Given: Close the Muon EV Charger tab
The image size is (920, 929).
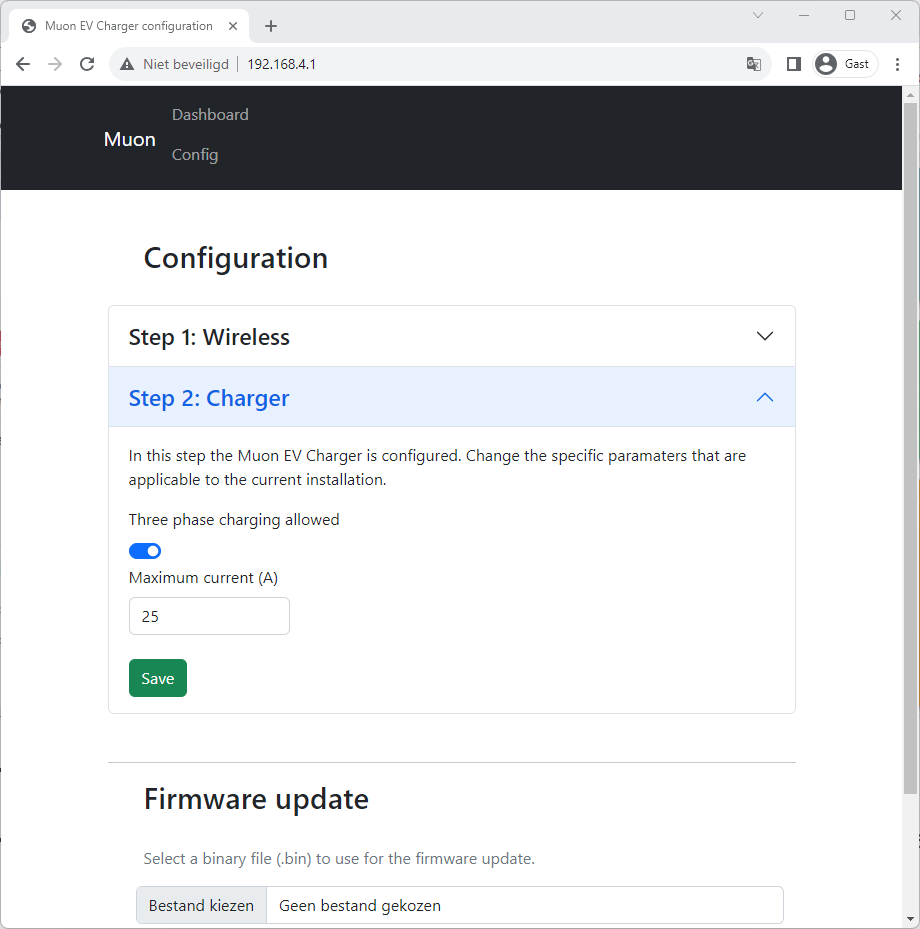Looking at the screenshot, I should point(233,26).
